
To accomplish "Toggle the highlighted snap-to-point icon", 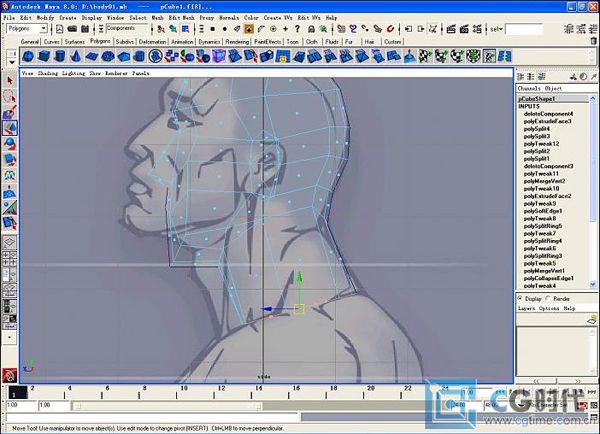I will [249, 29].
